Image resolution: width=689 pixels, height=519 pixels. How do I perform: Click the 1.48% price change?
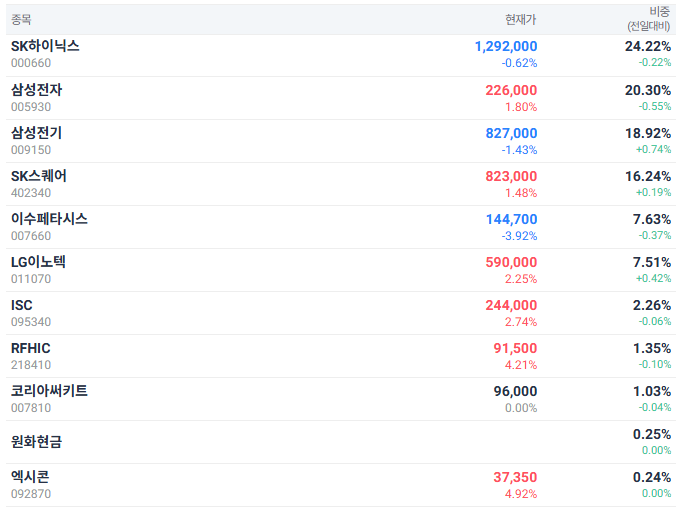pos(521,193)
